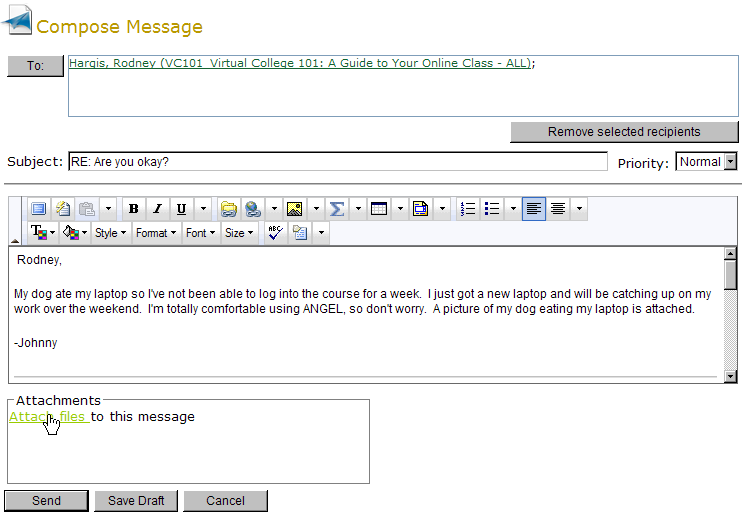
Task: Enable left text alignment
Action: [x=534, y=209]
